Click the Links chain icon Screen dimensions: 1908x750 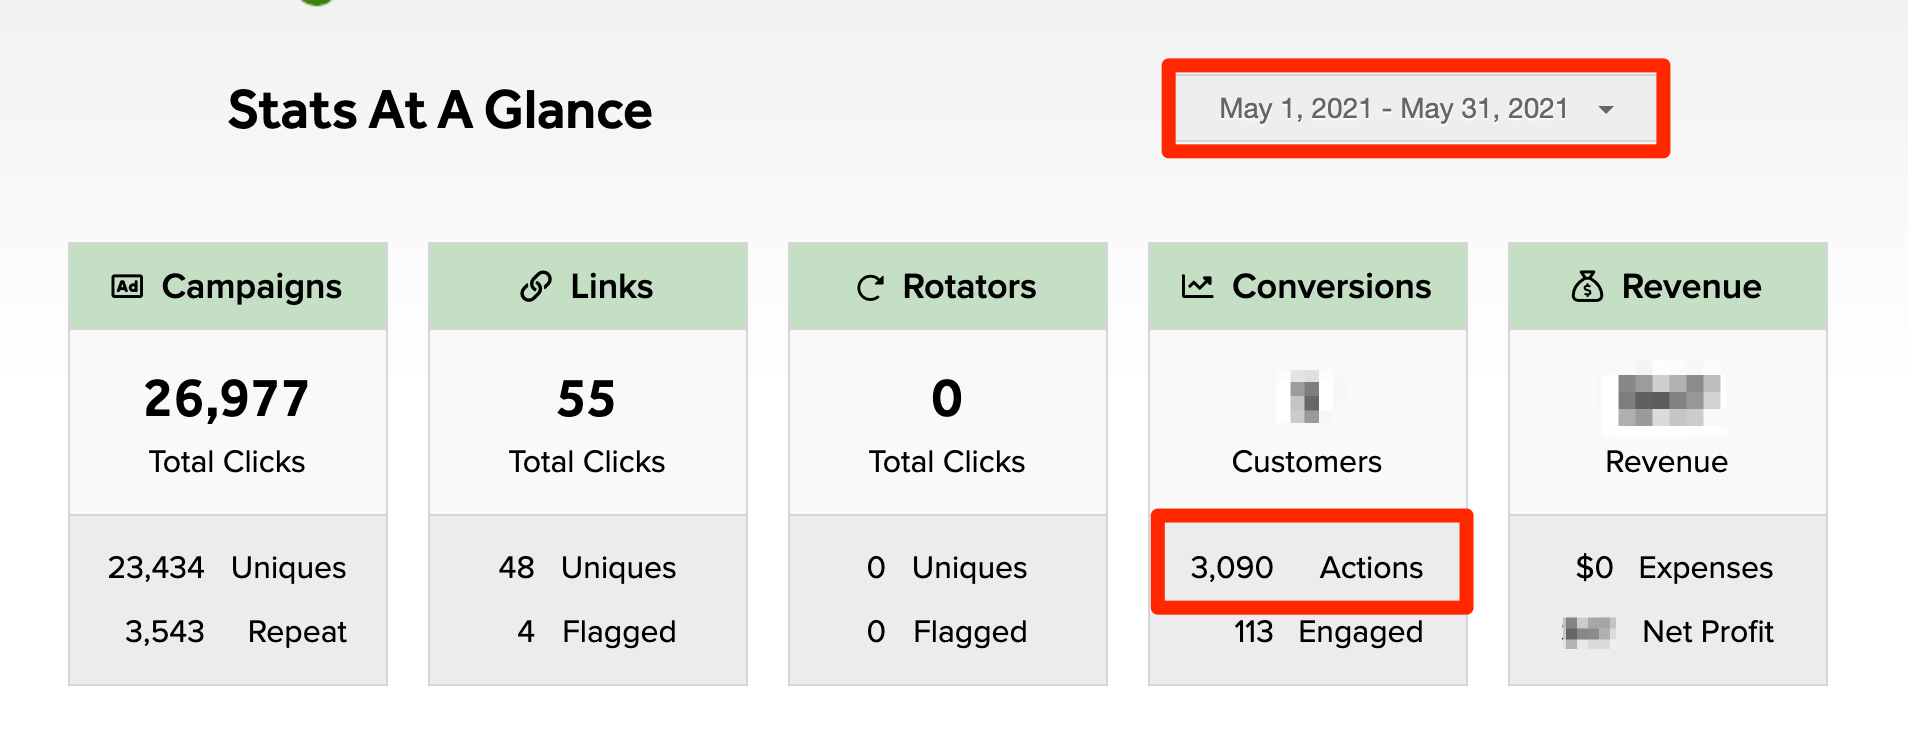(x=536, y=287)
